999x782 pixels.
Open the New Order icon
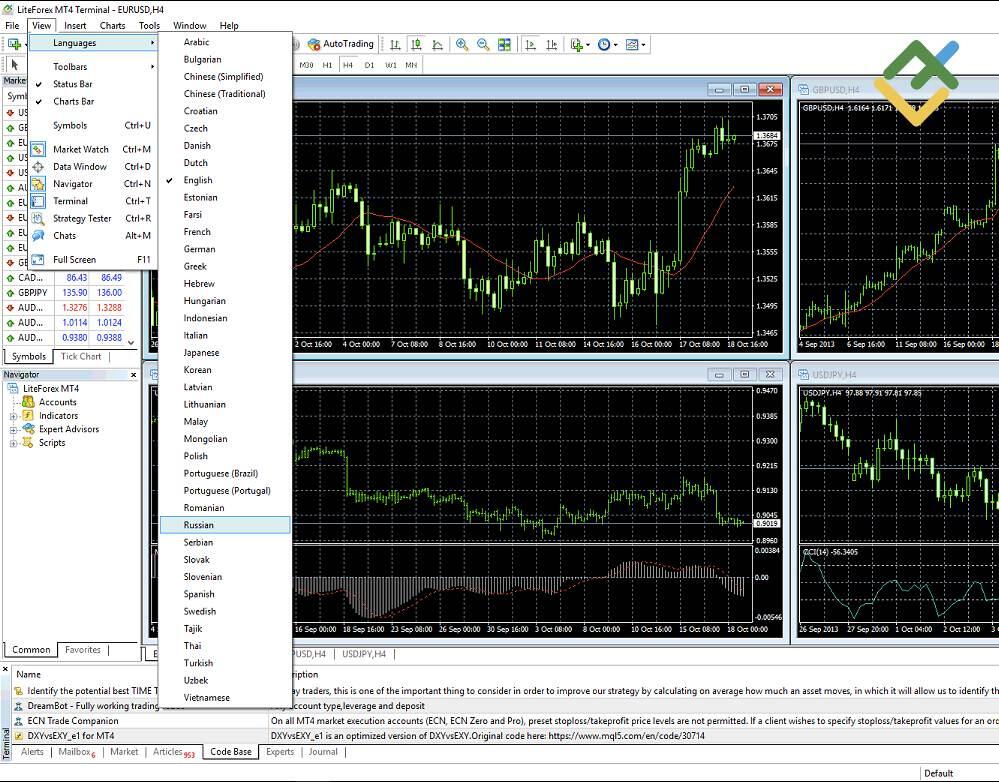click(576, 44)
